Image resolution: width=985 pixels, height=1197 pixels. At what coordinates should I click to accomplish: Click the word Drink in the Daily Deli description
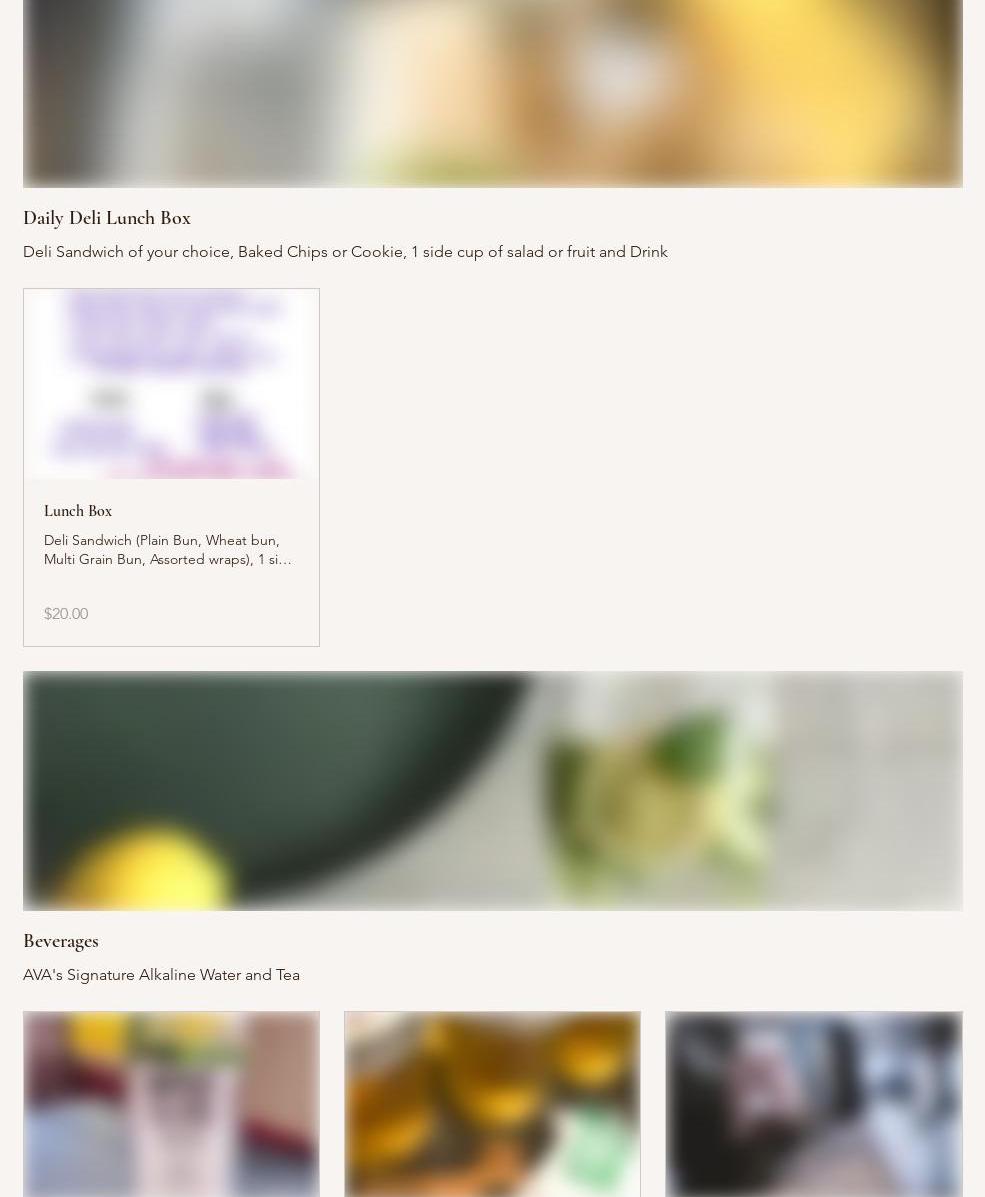(x=648, y=252)
